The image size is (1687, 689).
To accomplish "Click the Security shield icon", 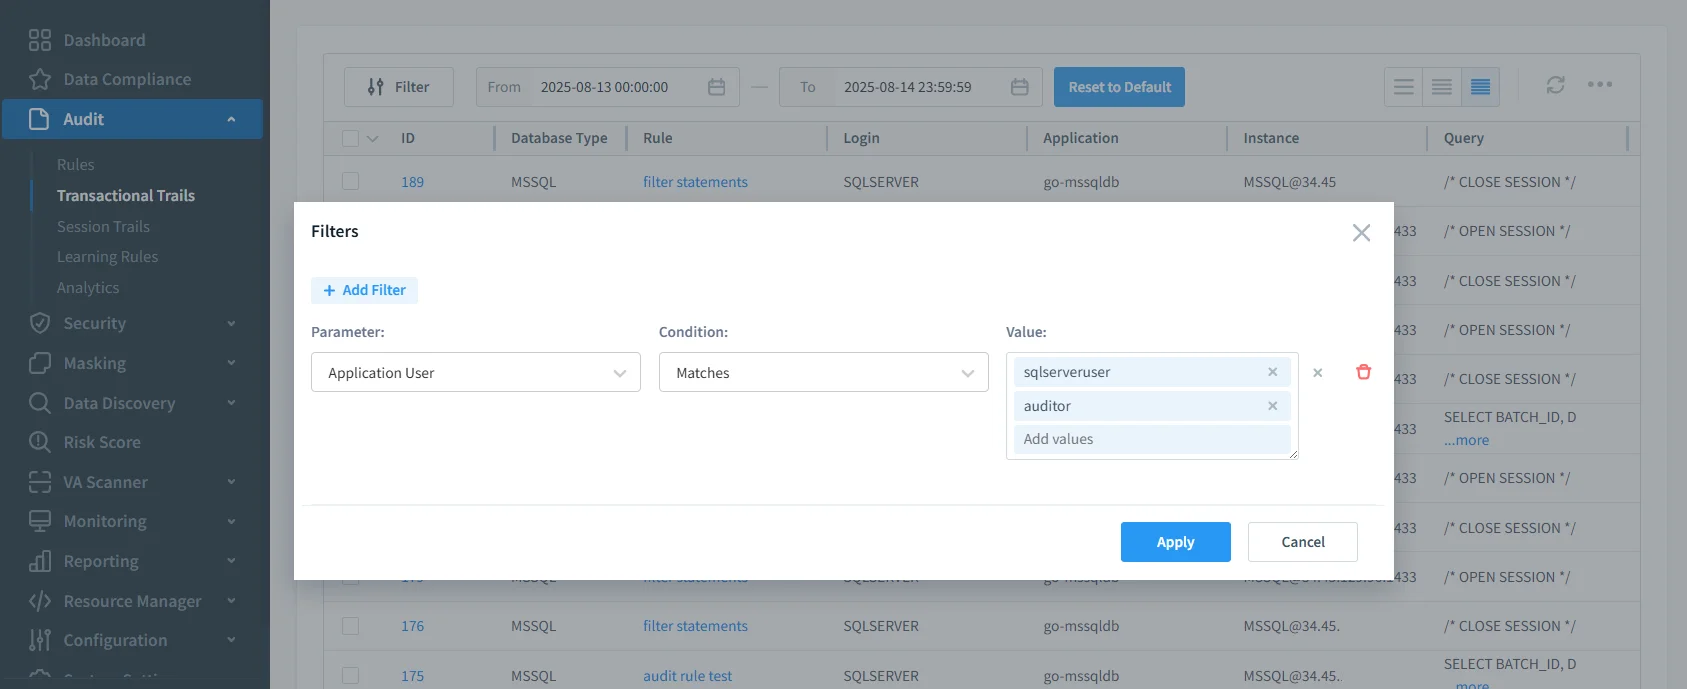I will pos(40,323).
